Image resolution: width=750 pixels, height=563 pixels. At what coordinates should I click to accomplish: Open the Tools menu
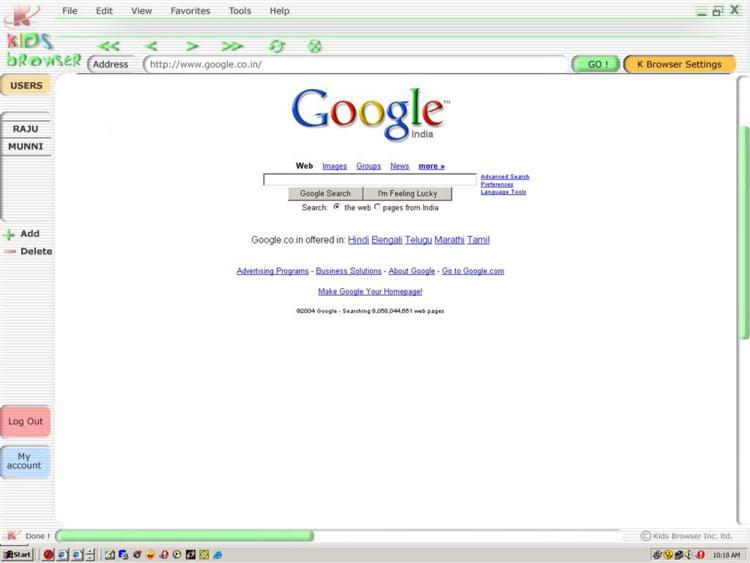click(240, 11)
